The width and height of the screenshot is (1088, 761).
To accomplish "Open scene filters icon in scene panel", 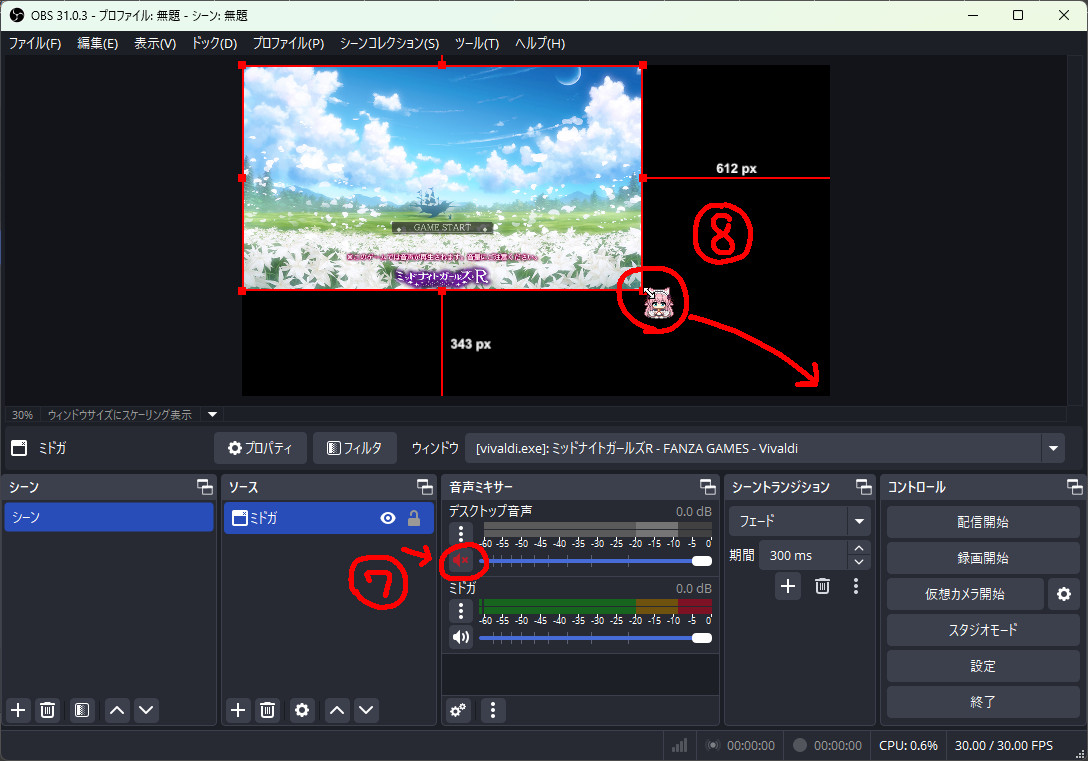I will pyautogui.click(x=82, y=710).
